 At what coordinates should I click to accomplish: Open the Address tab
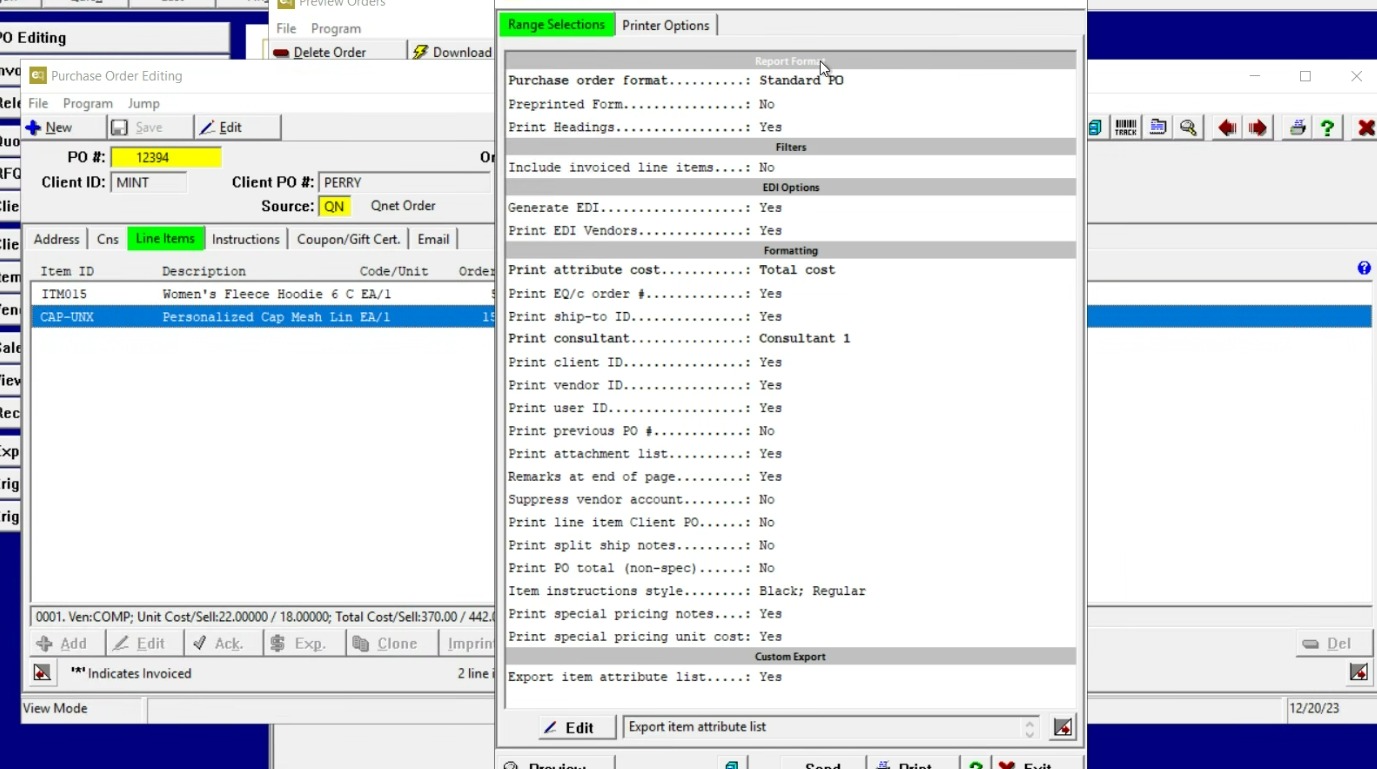(x=56, y=239)
